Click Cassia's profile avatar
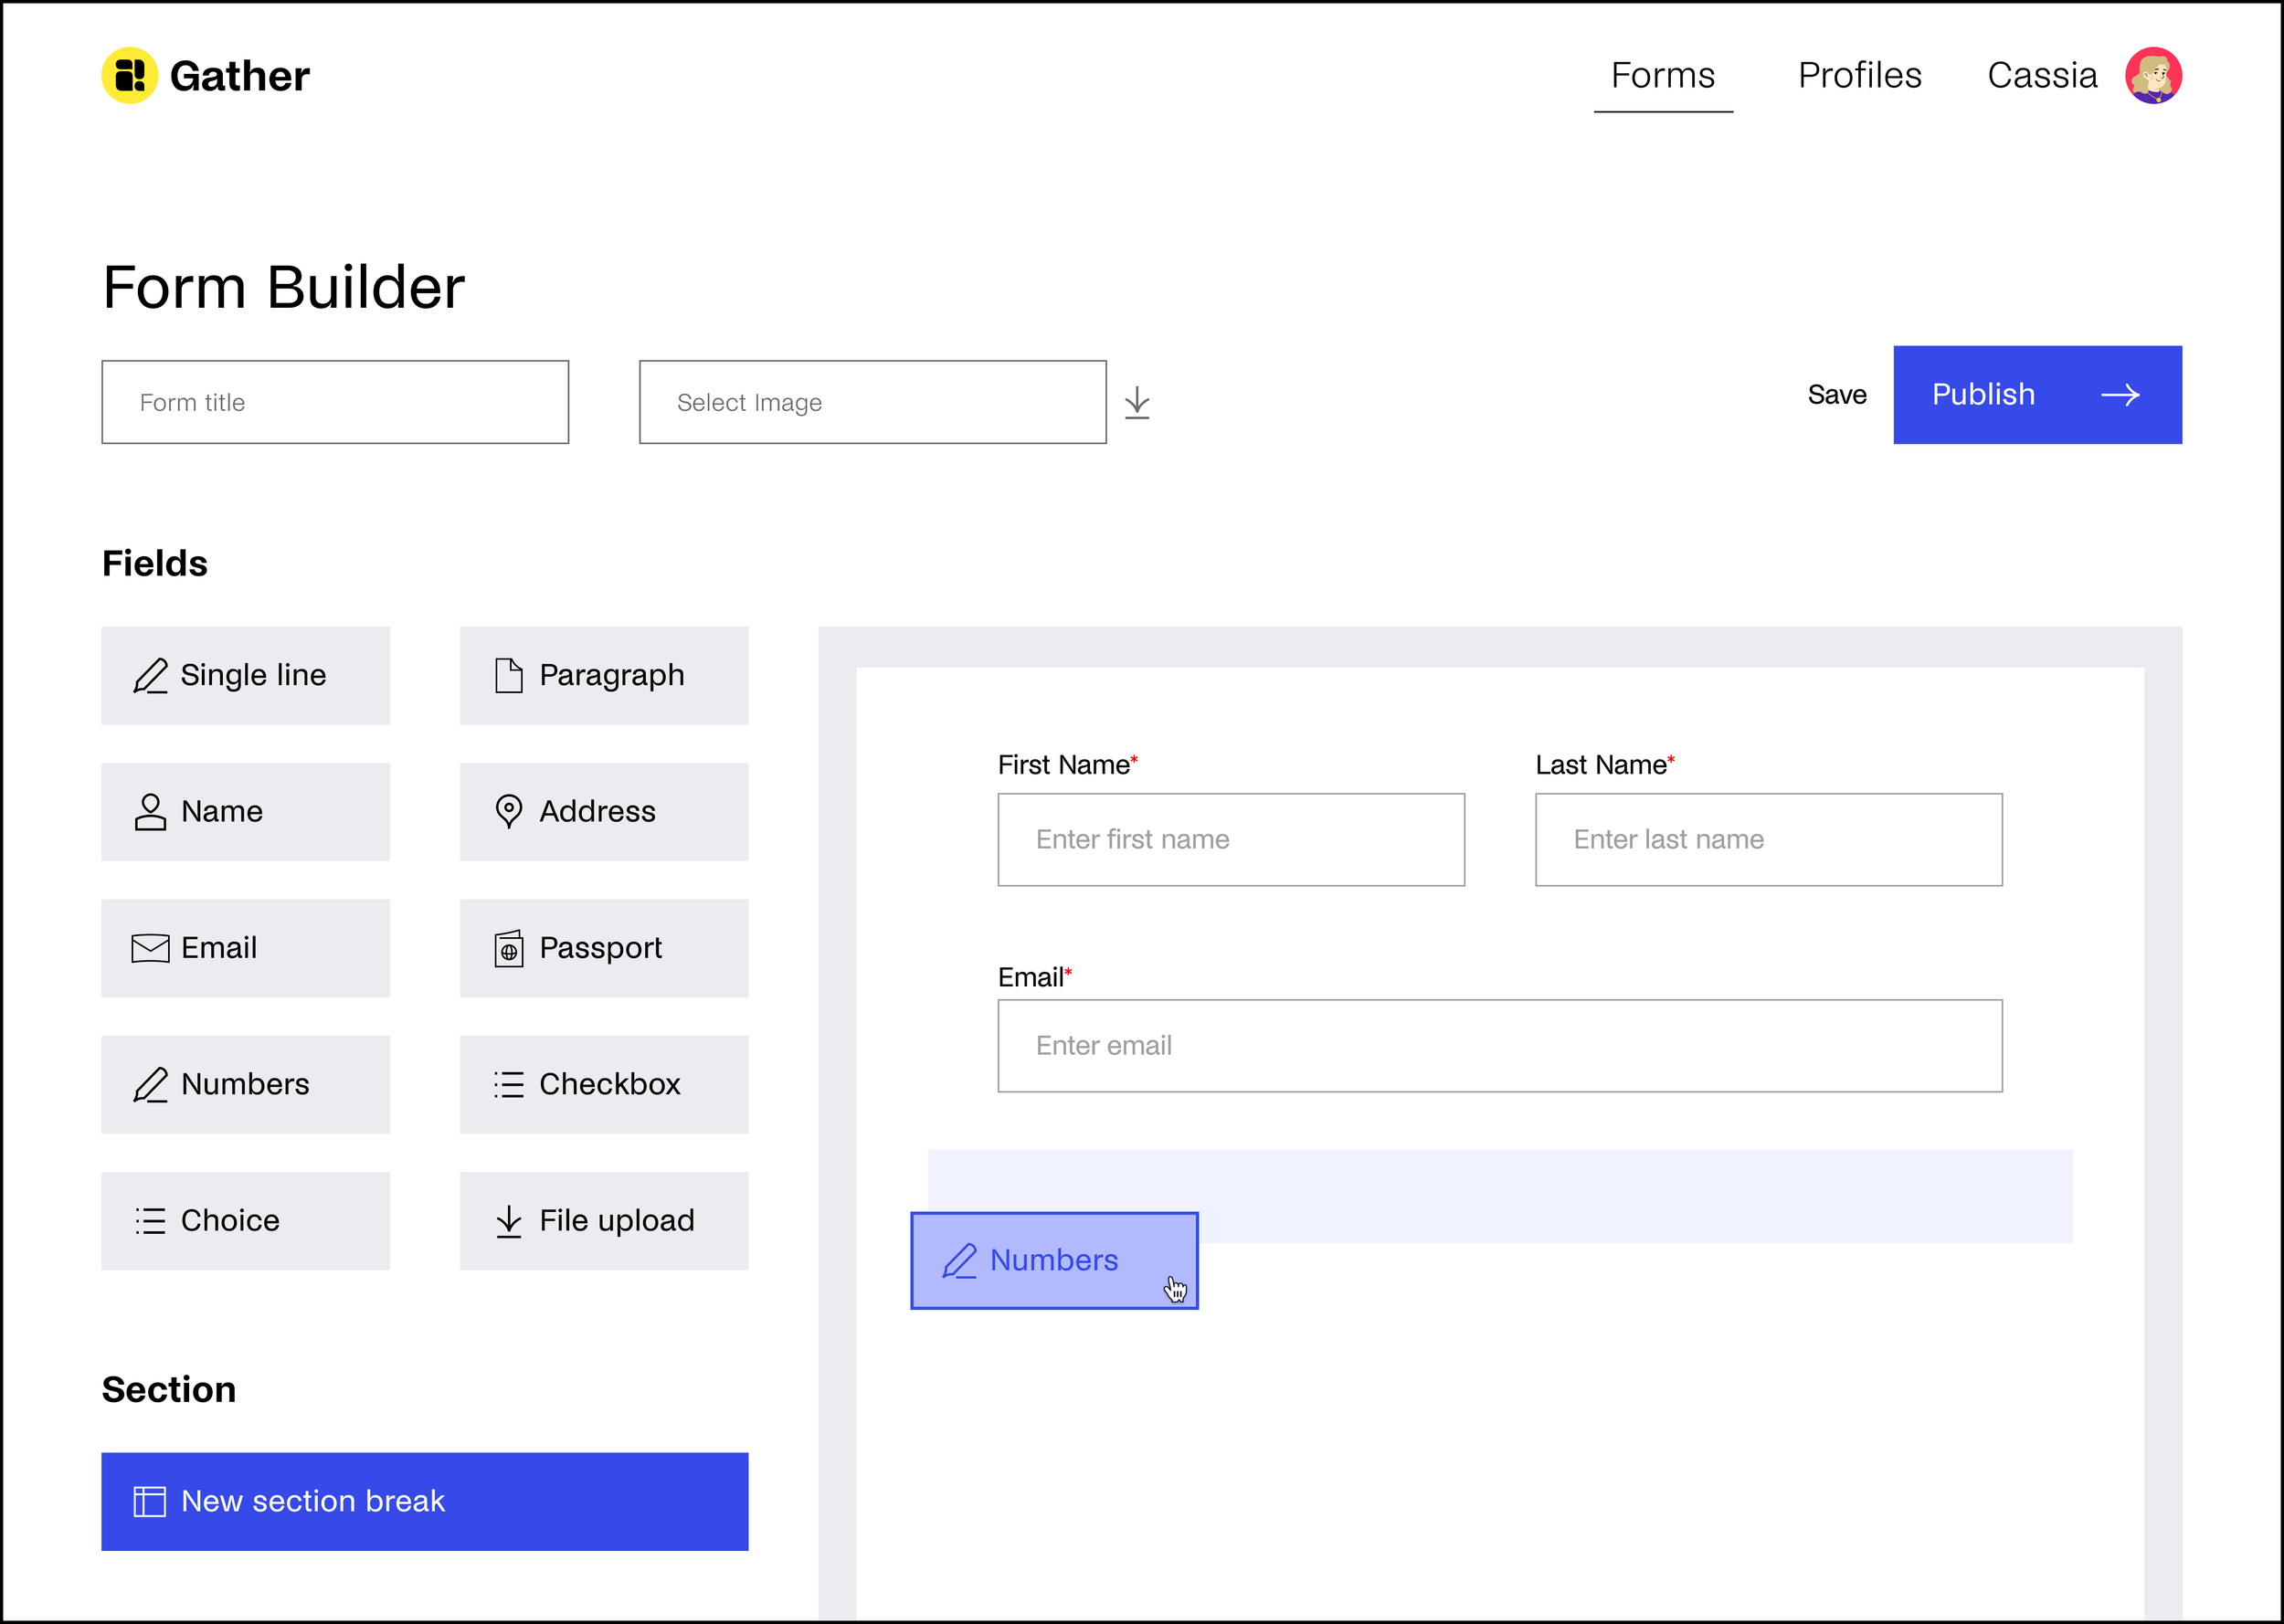 pyautogui.click(x=2152, y=75)
